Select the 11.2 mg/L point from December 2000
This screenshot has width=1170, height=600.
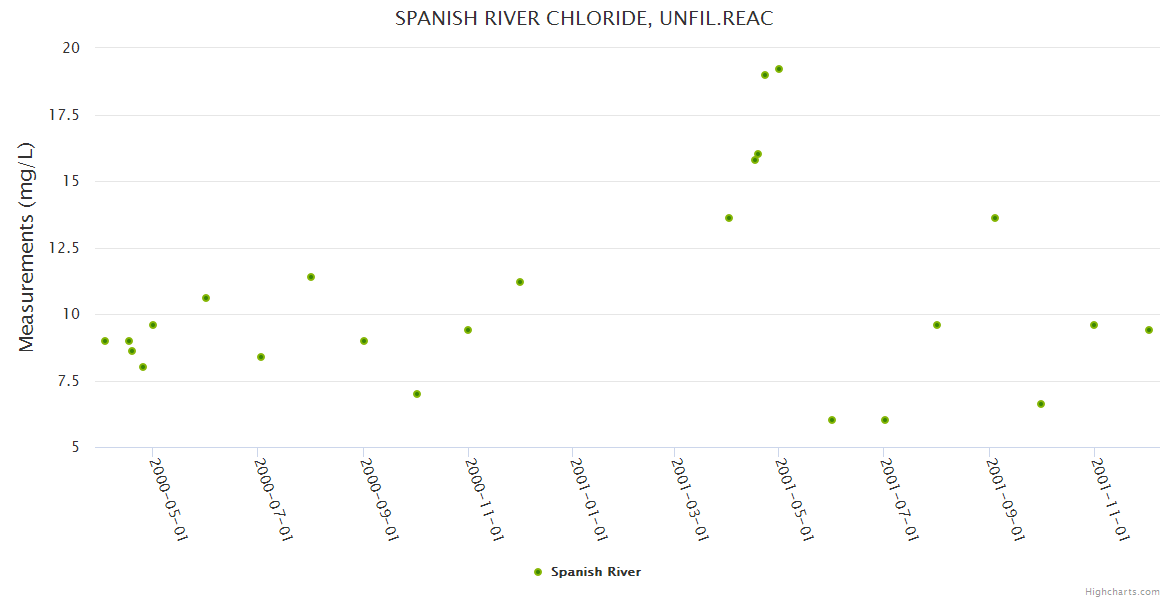520,282
